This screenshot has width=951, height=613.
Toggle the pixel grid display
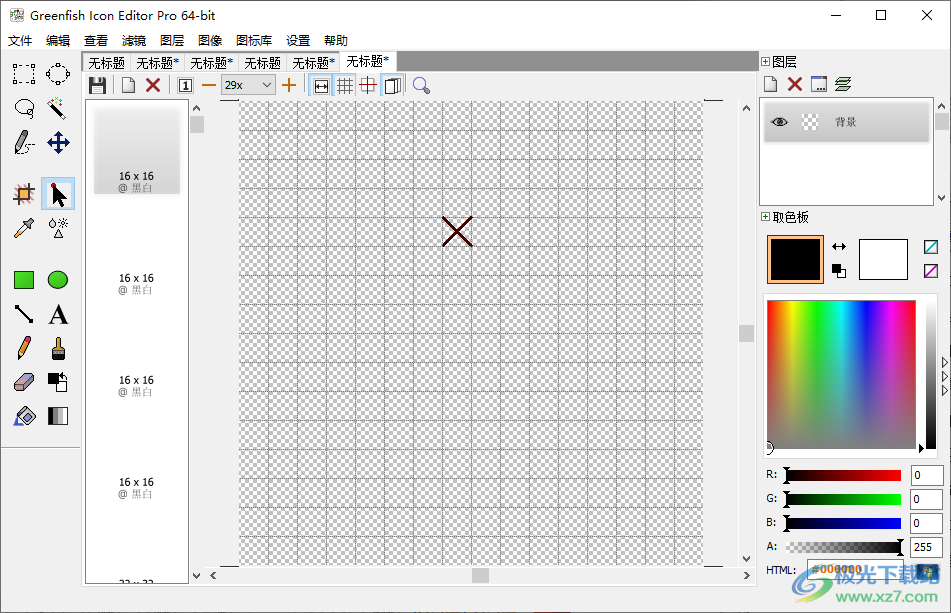coord(345,85)
